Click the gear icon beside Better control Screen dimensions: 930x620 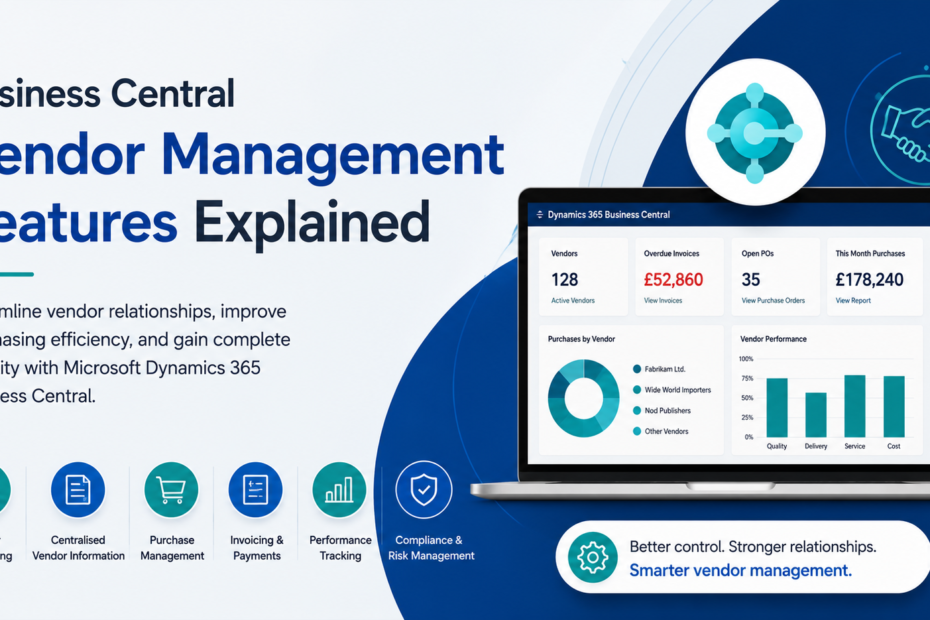coord(593,557)
